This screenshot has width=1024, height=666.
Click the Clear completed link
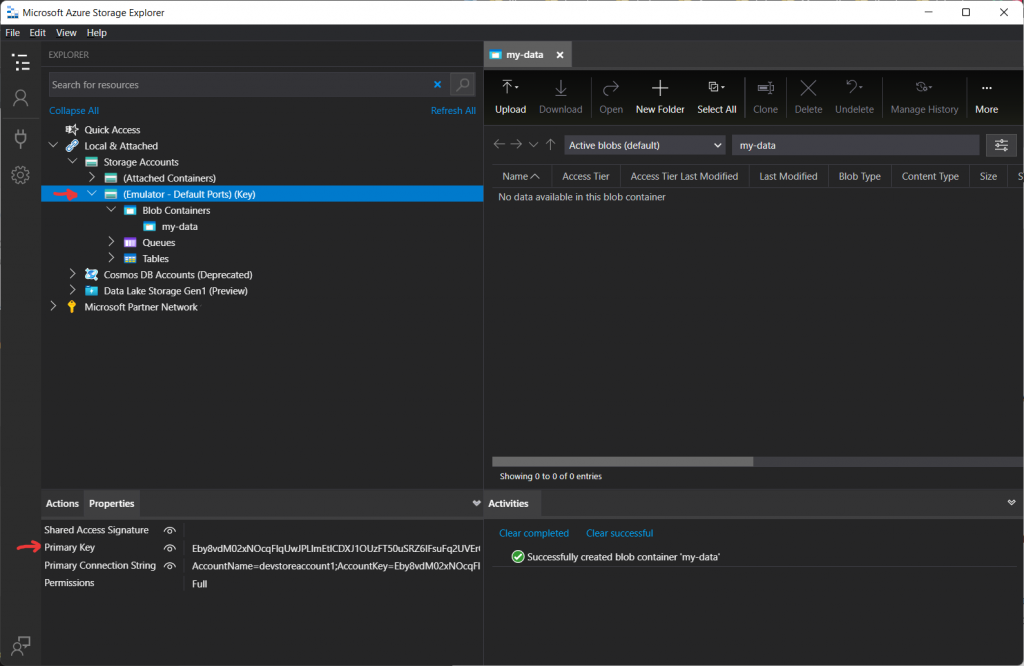(534, 533)
